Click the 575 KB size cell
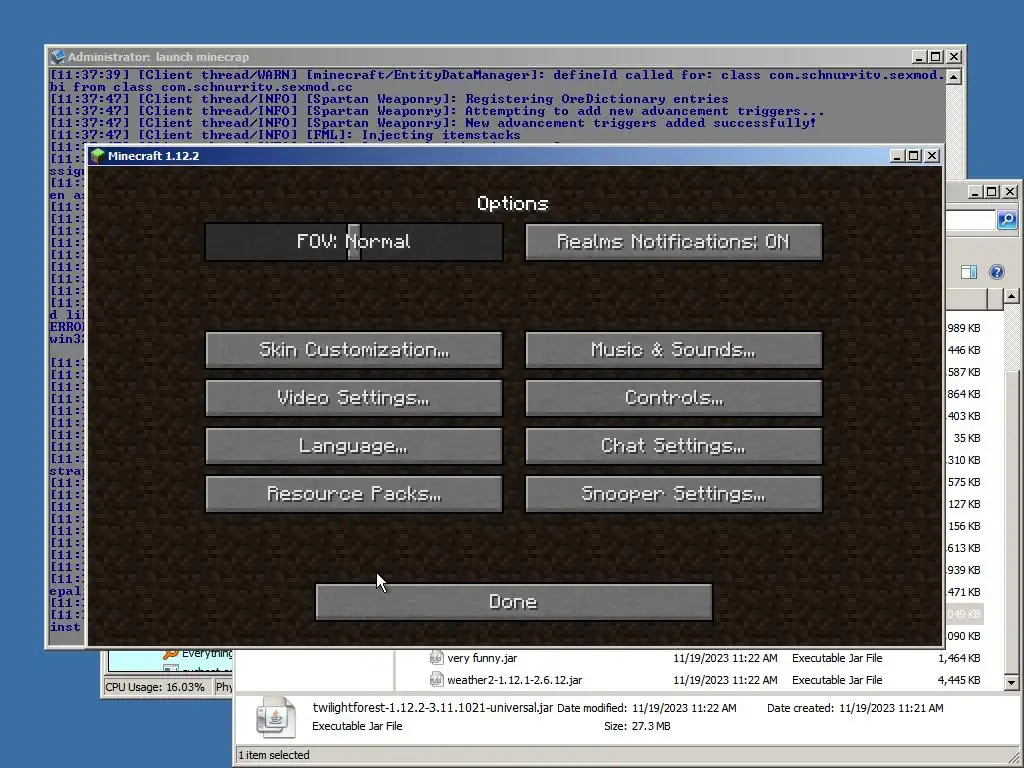The width and height of the screenshot is (1024, 768). point(964,482)
